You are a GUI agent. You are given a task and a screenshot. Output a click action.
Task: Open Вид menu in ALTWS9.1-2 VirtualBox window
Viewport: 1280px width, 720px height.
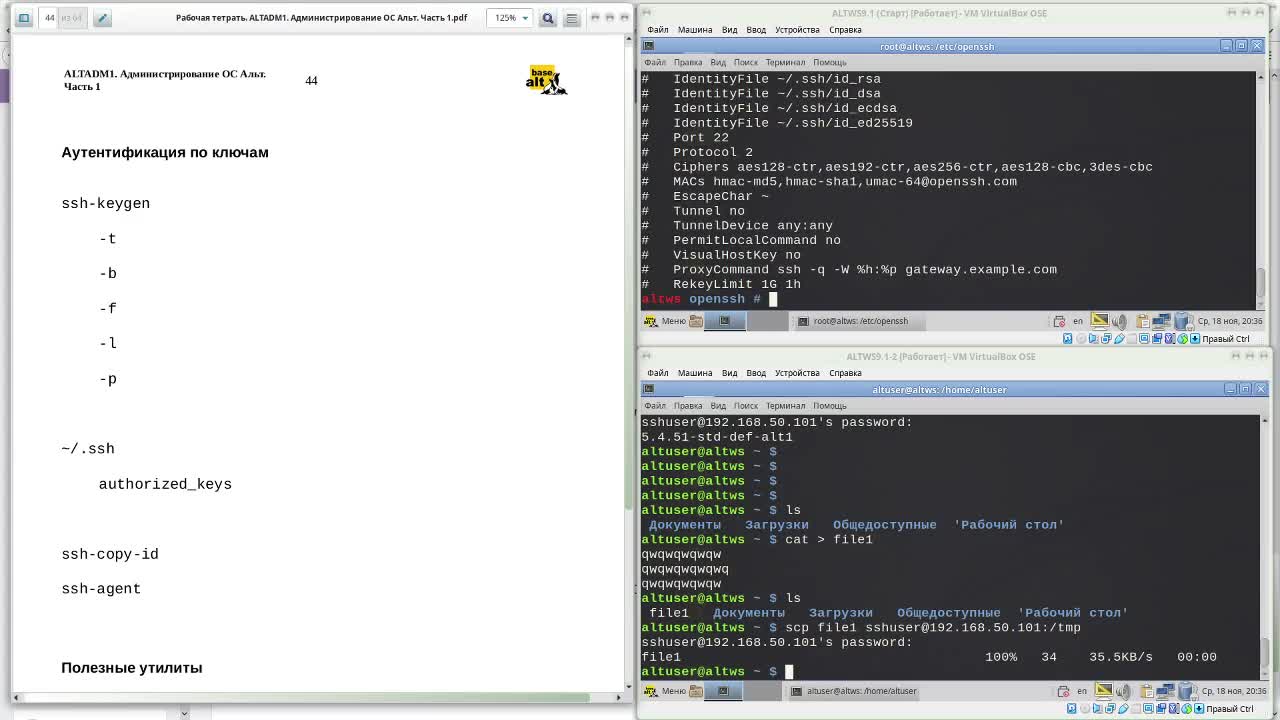[x=729, y=372]
